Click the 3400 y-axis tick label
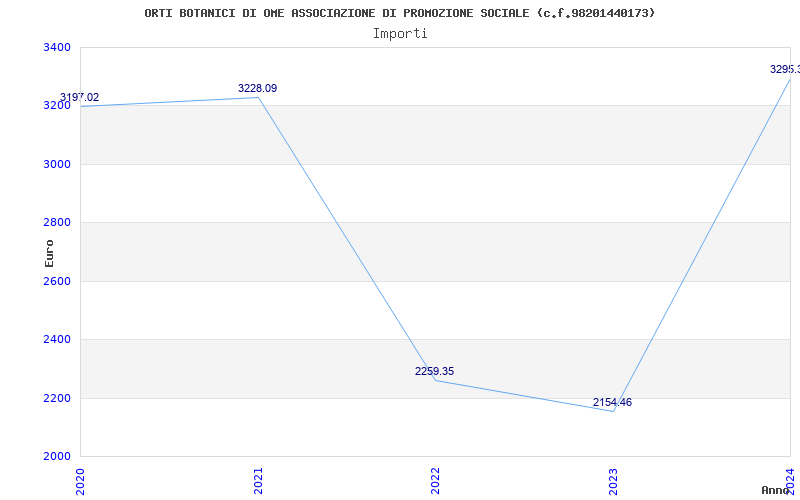The image size is (800, 500). pyautogui.click(x=56, y=47)
